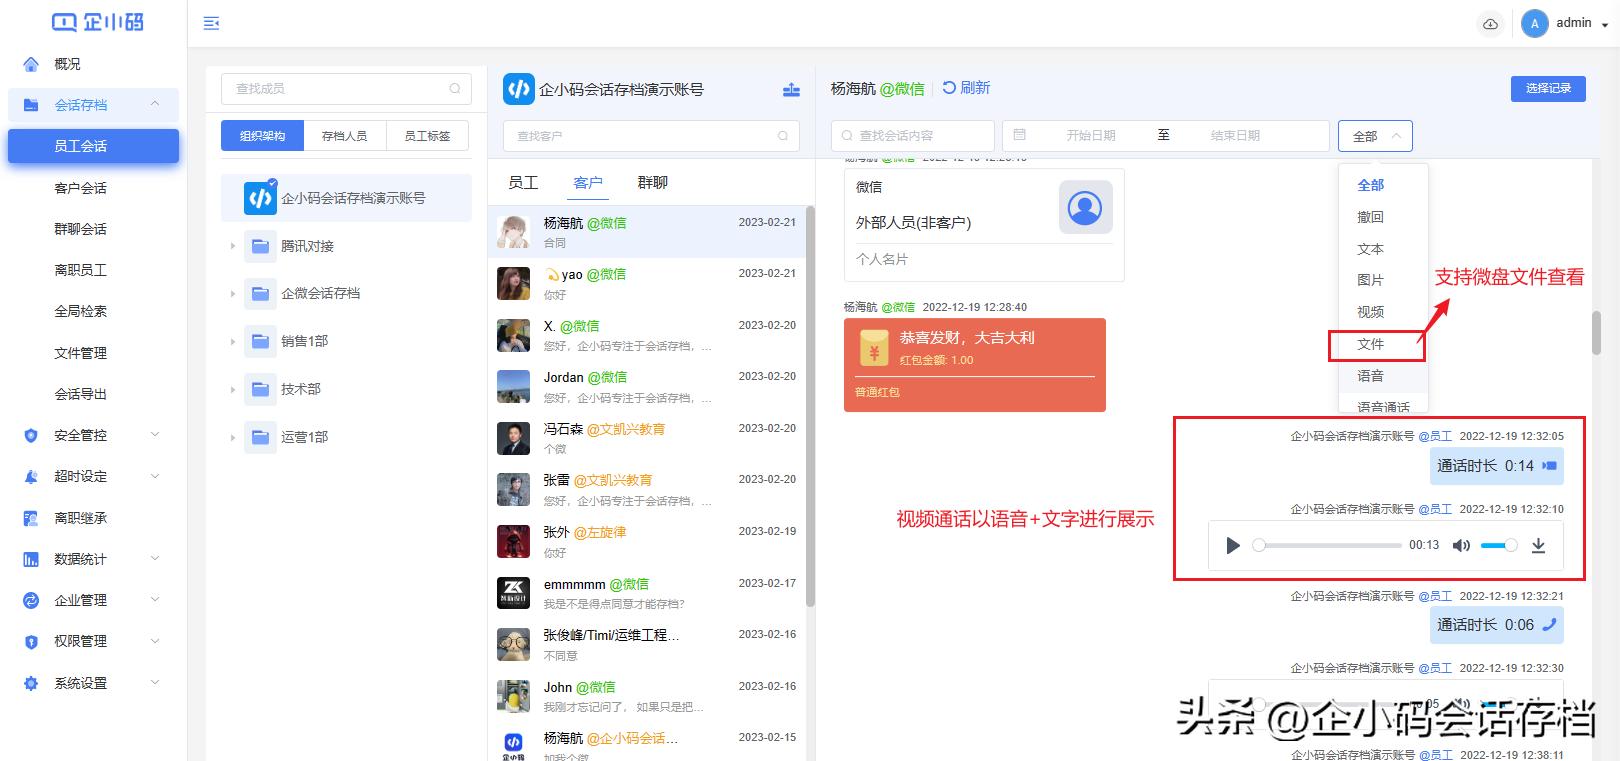Click the 腾讯对接 folder icon

pyautogui.click(x=260, y=246)
